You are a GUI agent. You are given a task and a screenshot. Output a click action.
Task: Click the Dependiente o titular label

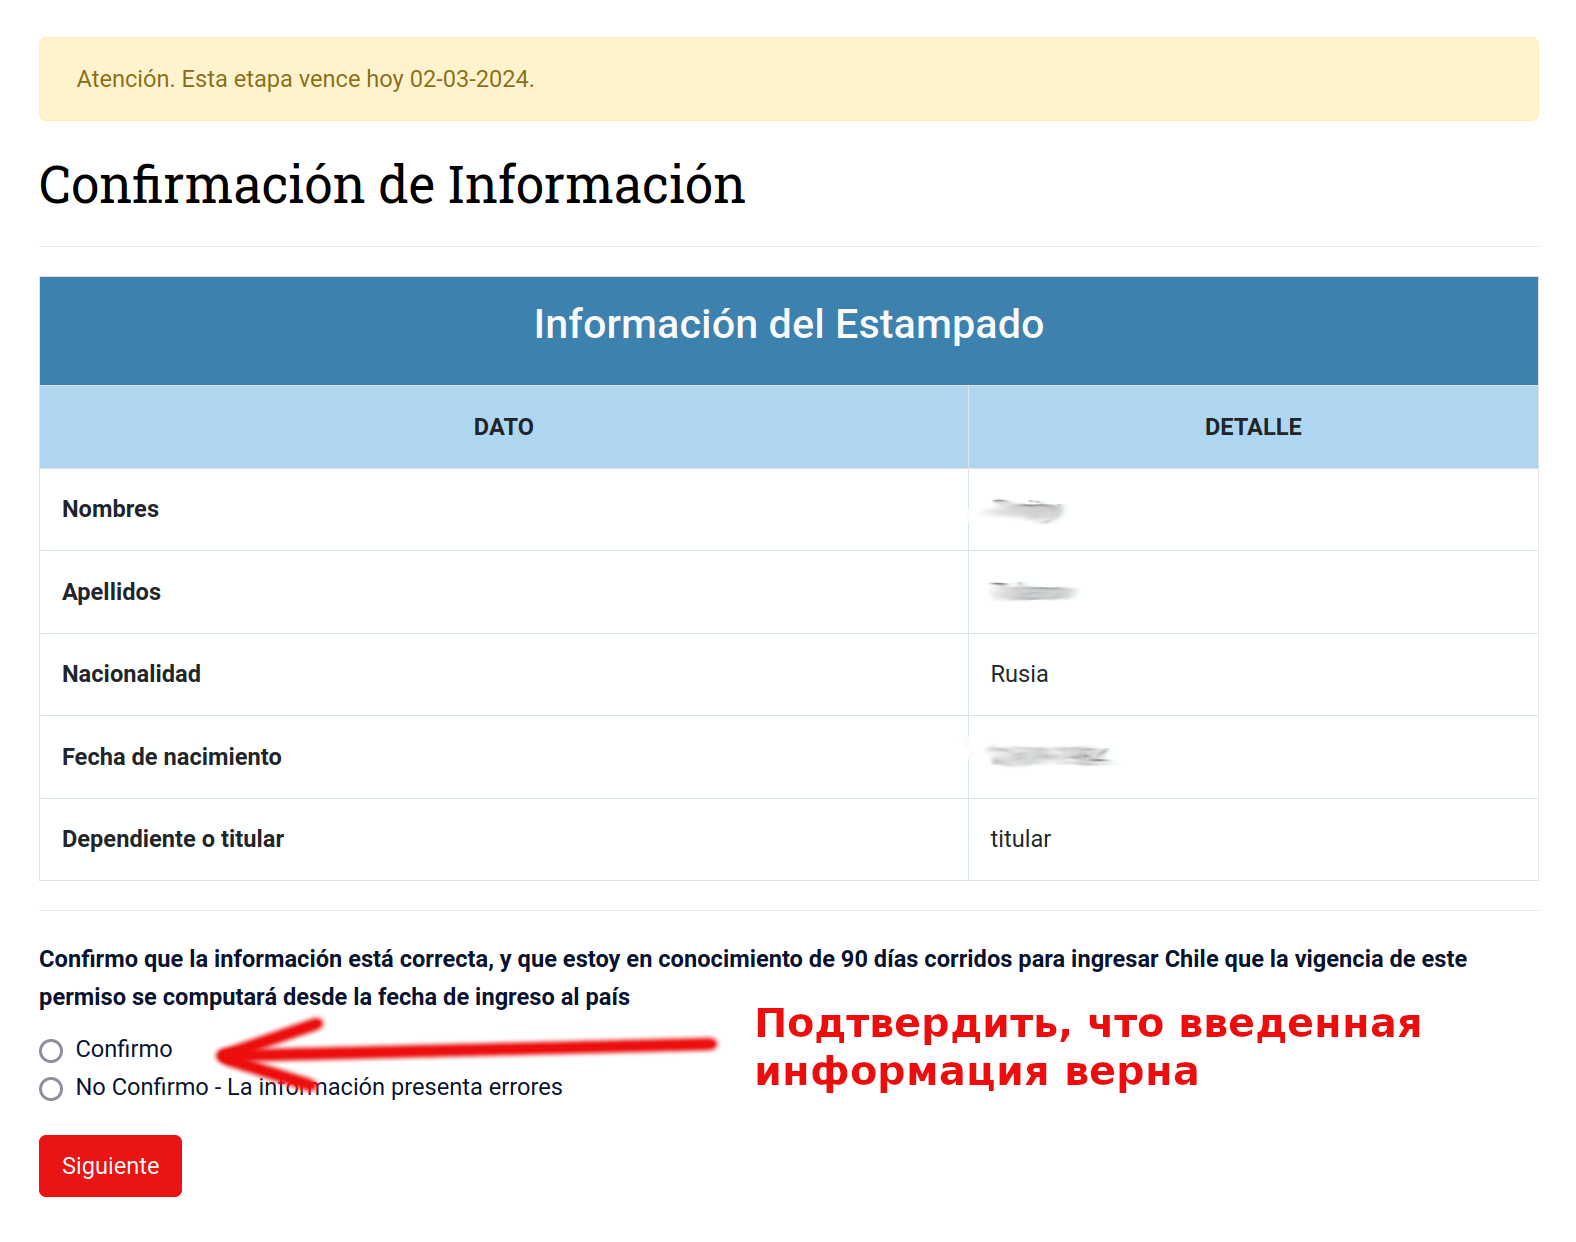pos(173,839)
